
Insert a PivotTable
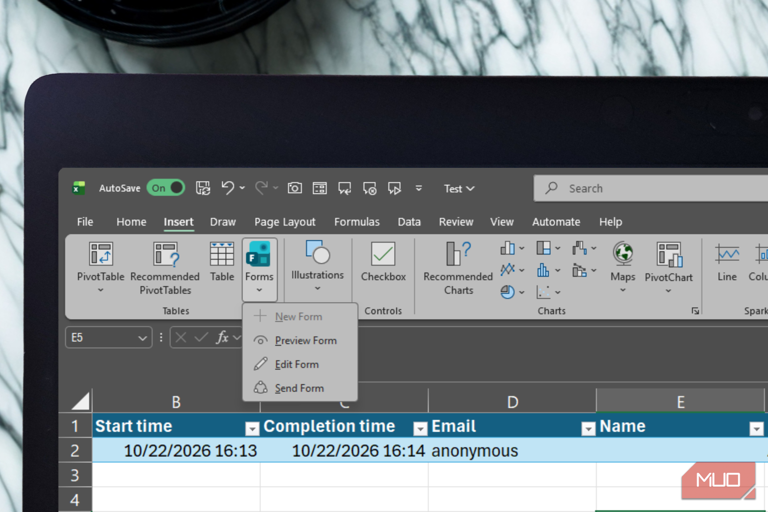click(100, 267)
